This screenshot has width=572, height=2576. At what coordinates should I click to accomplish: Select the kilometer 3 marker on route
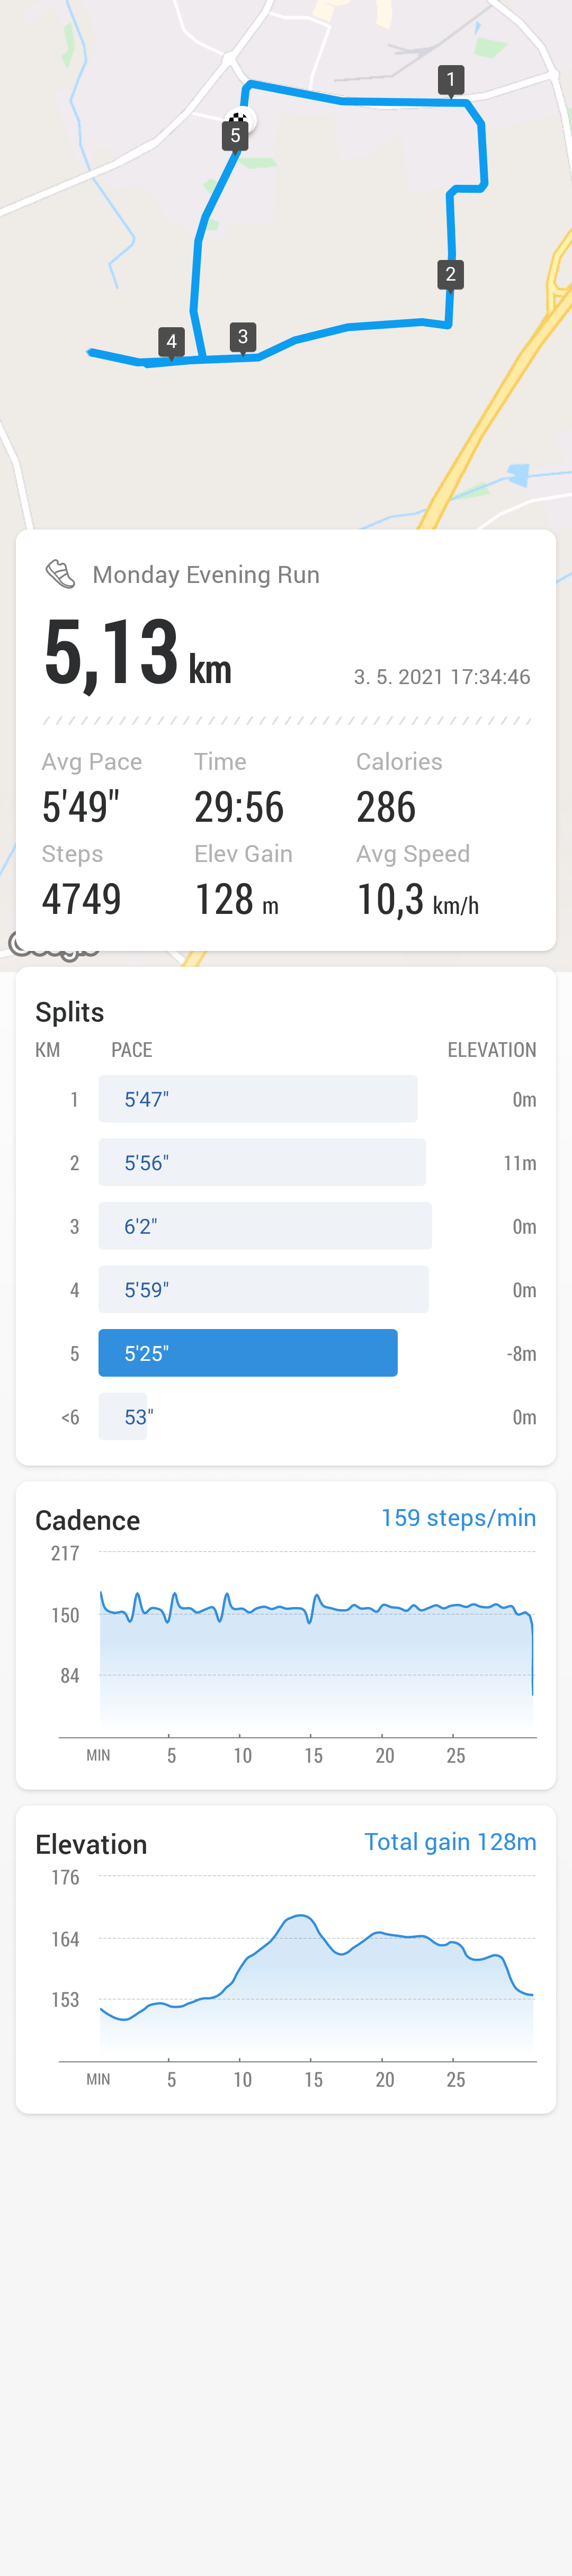coord(242,338)
